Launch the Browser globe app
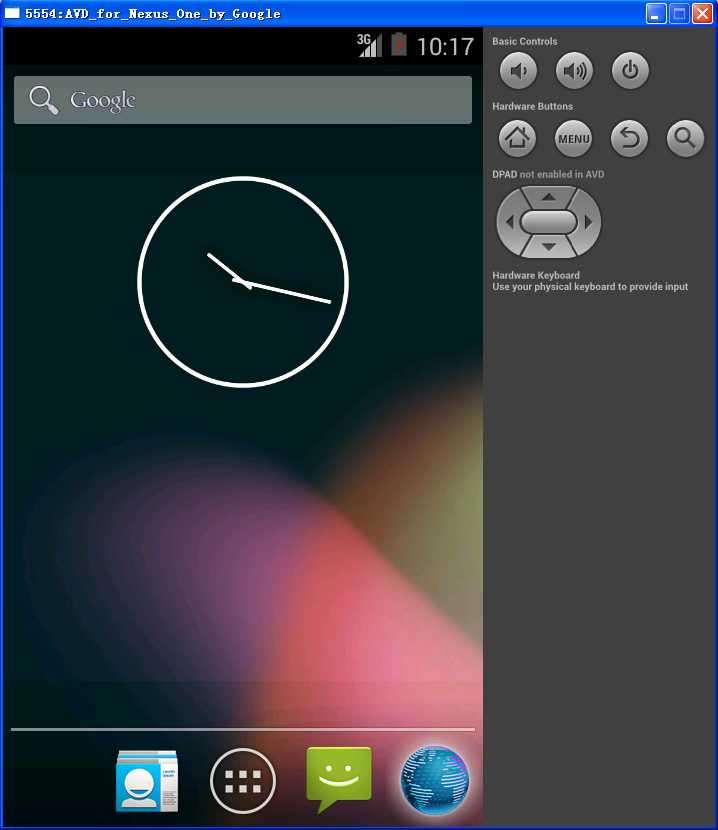Image resolution: width=718 pixels, height=830 pixels. [435, 780]
